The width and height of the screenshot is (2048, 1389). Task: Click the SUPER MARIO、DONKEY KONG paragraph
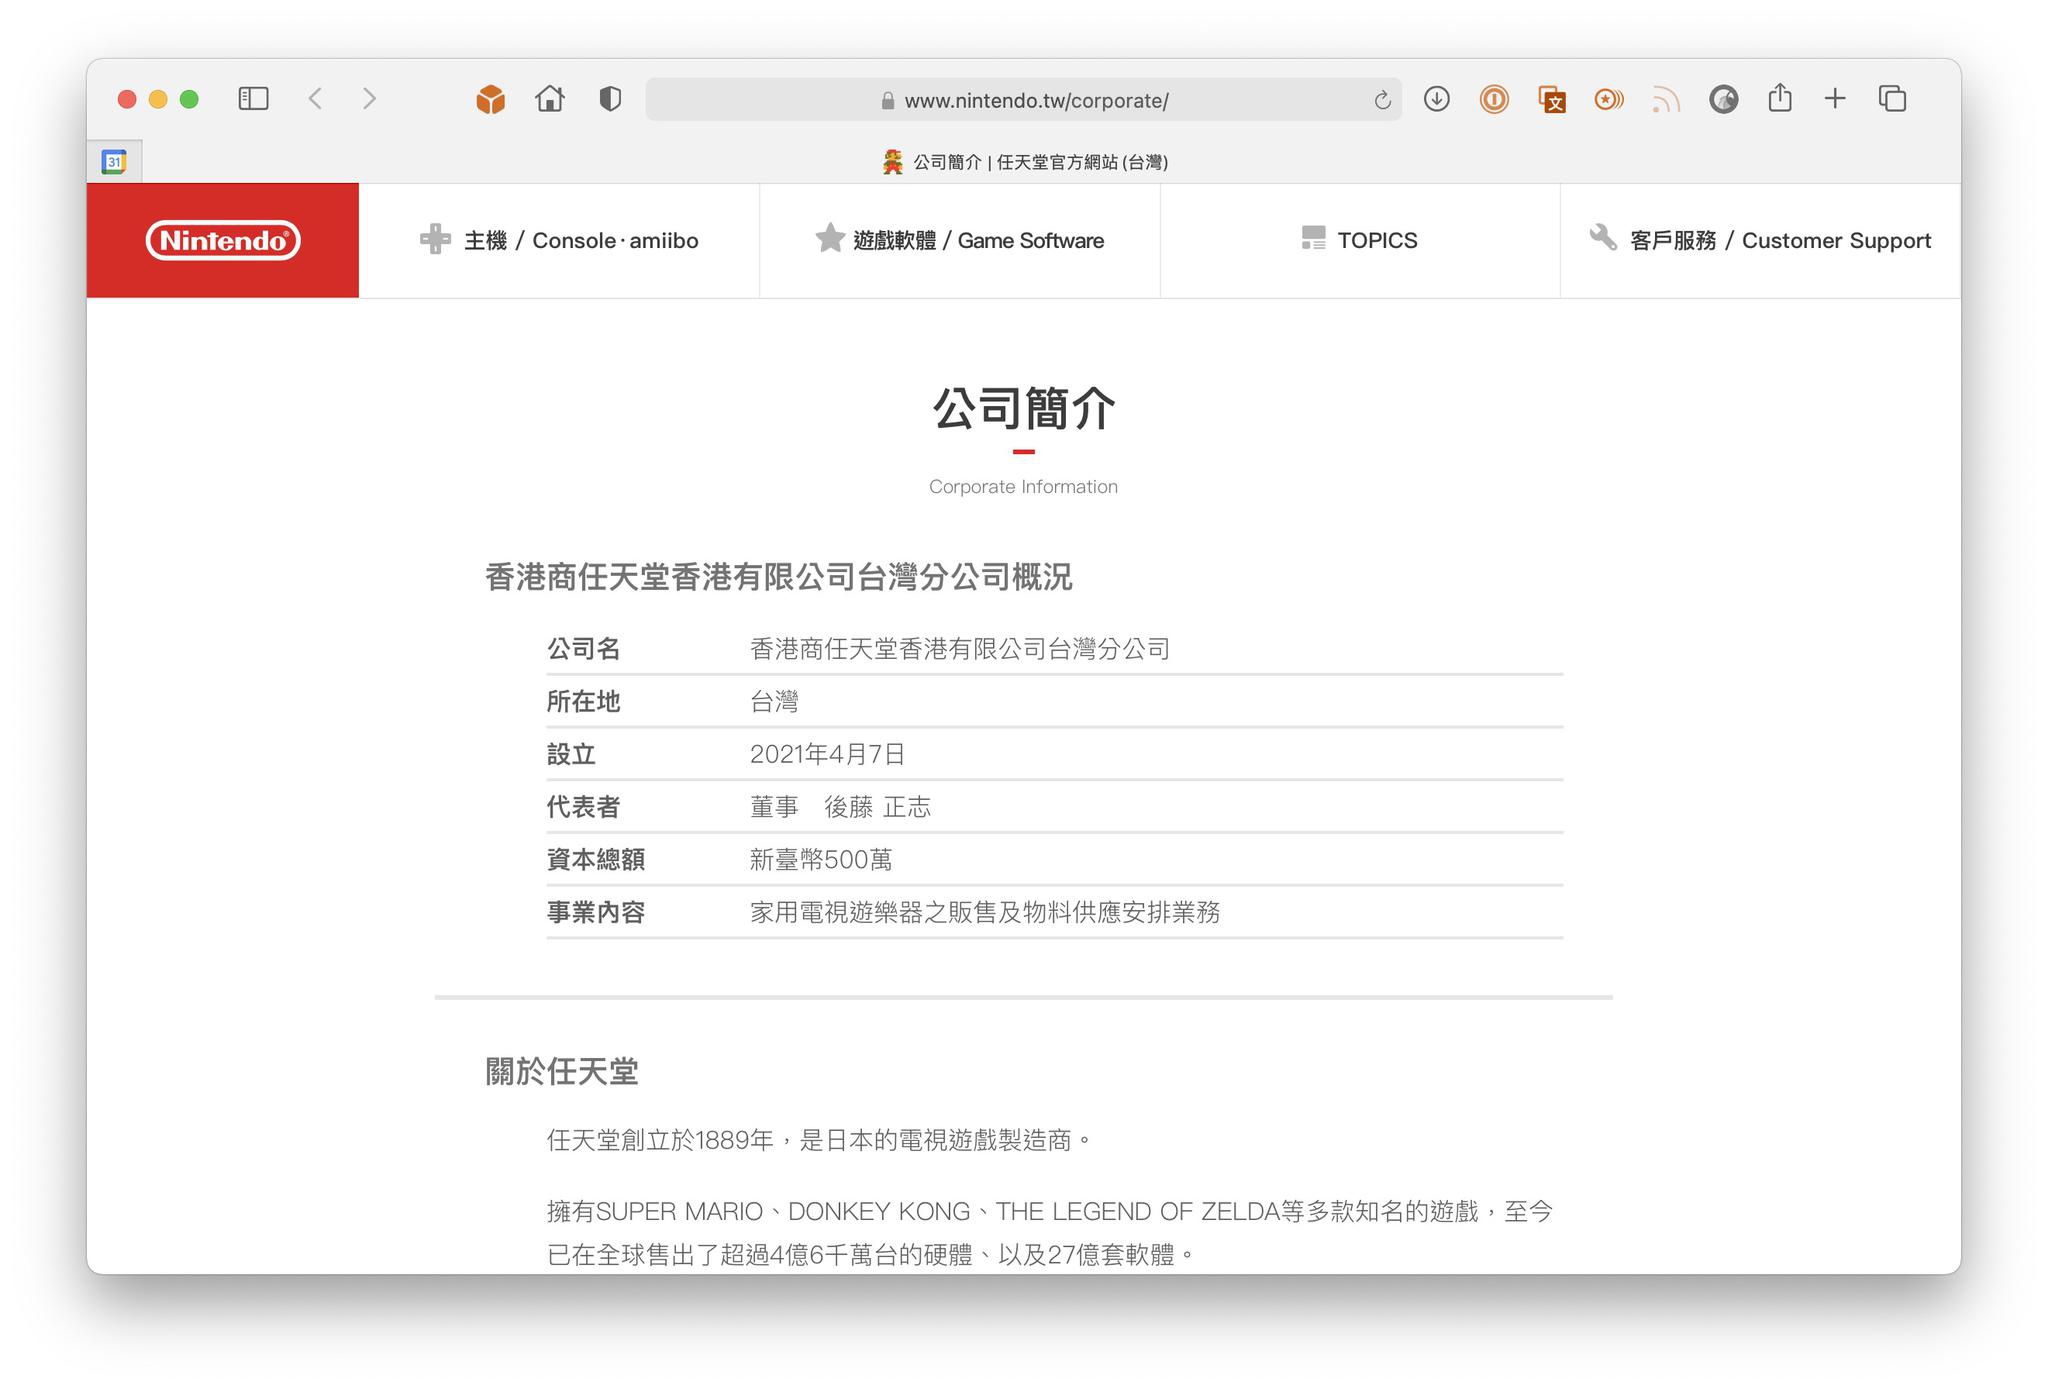(x=1049, y=1233)
